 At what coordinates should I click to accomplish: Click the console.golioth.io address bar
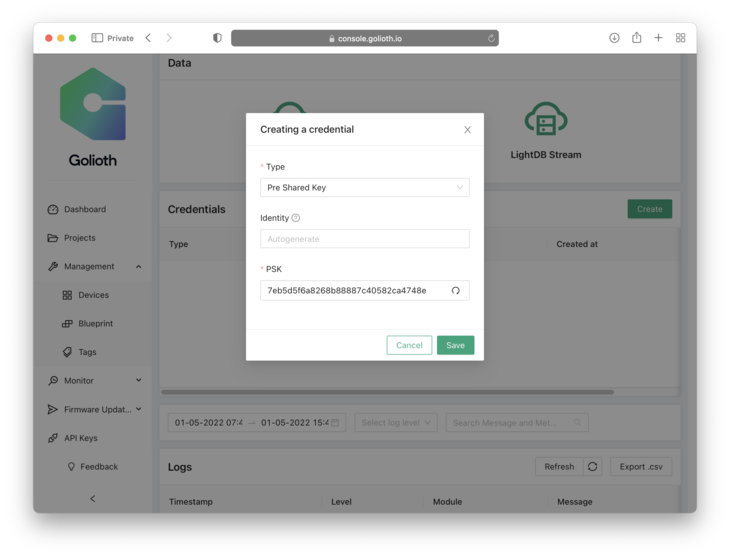365,38
